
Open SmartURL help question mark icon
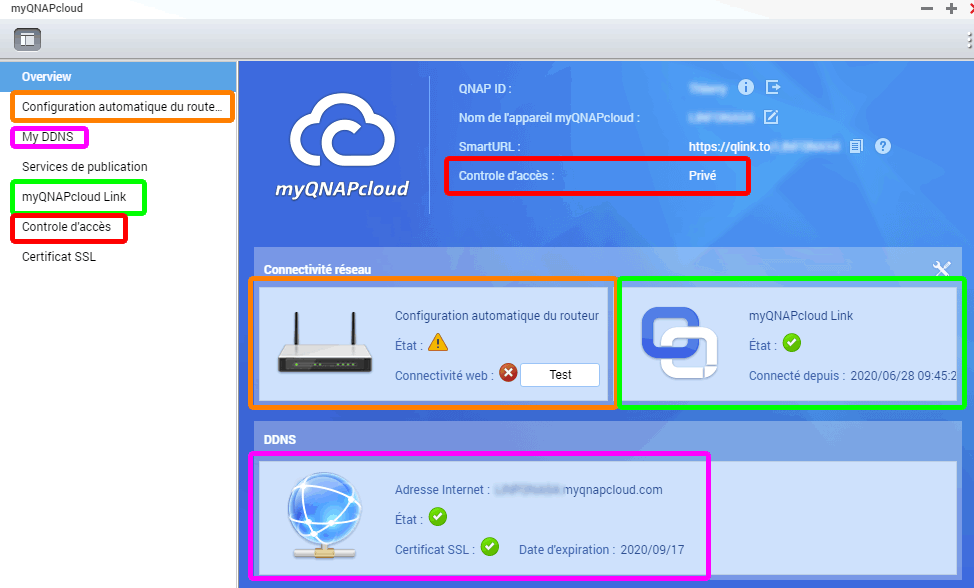tap(883, 146)
